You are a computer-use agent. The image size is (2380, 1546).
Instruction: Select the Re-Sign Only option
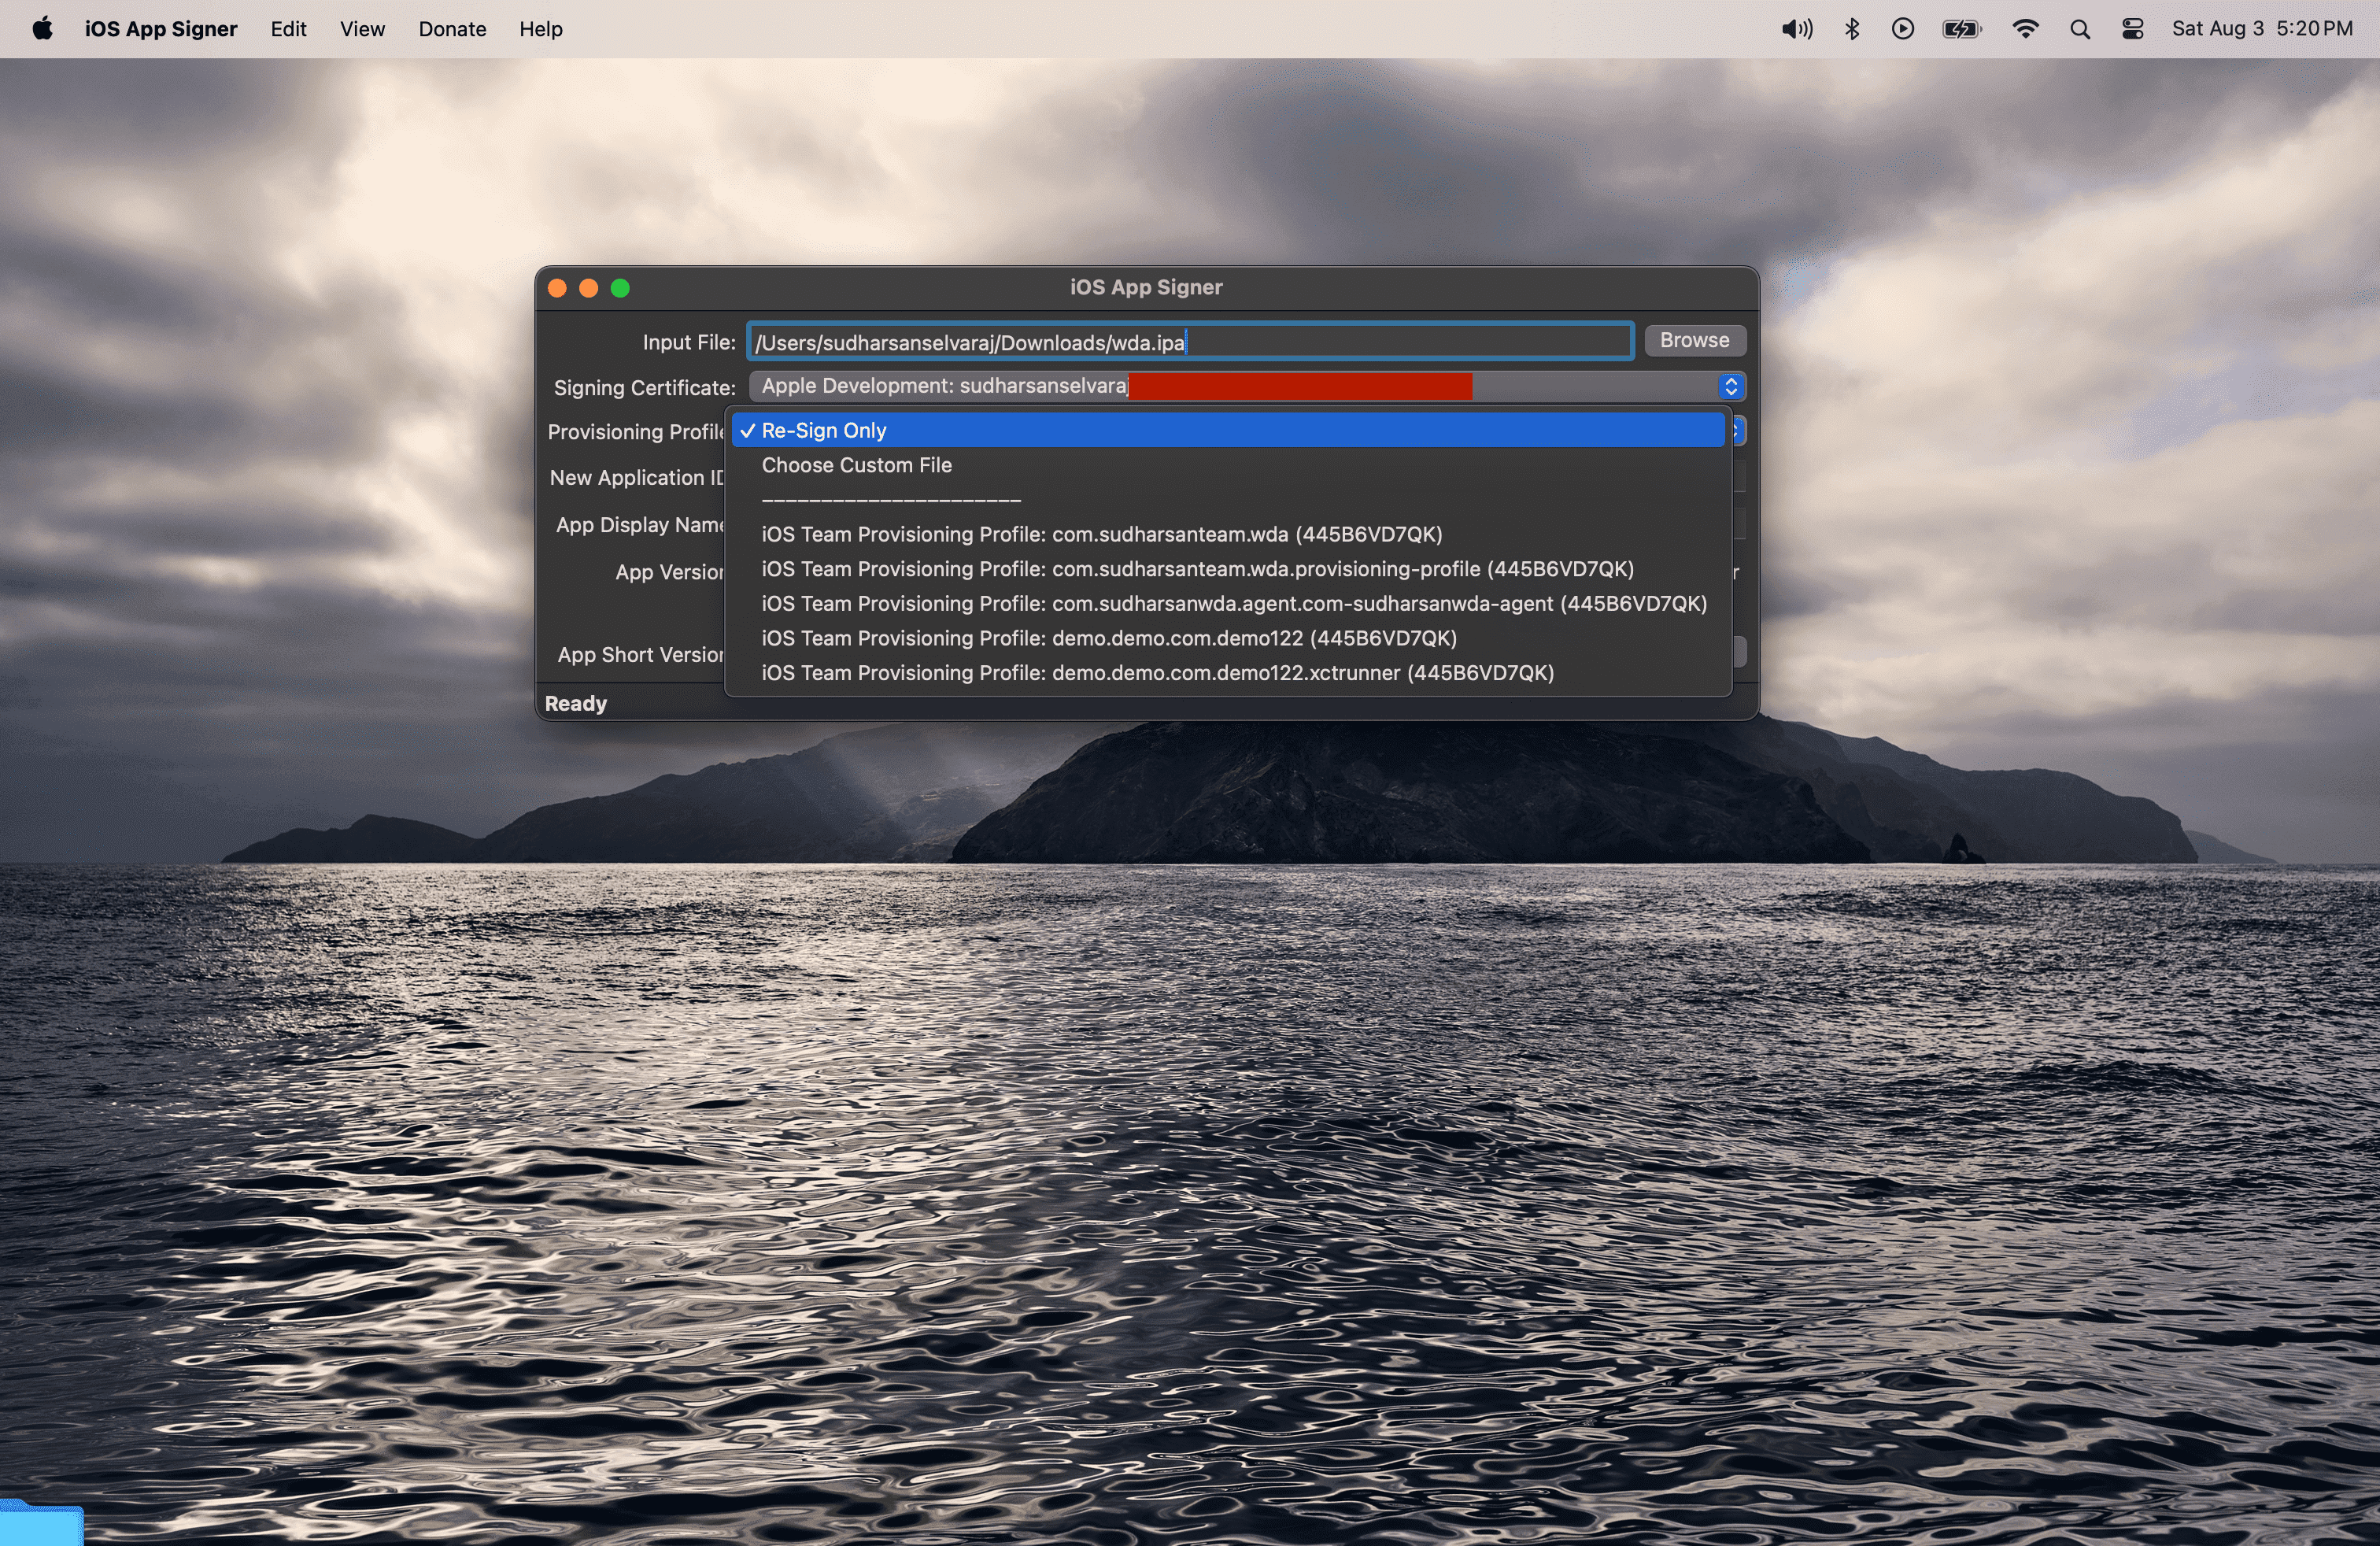(x=824, y=430)
